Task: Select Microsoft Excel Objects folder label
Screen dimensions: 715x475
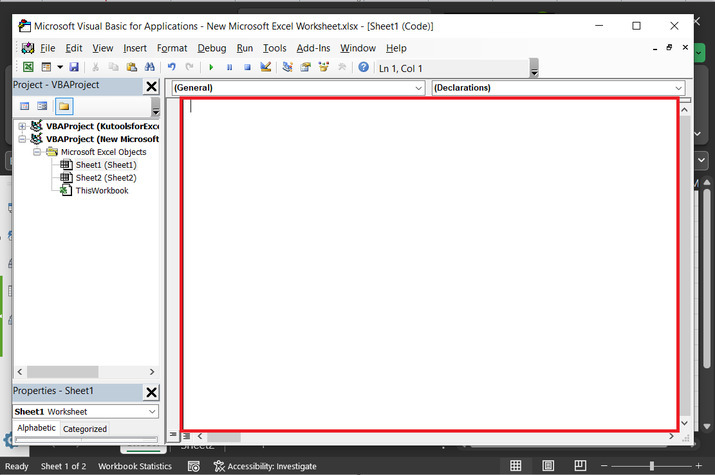Action: 104,152
